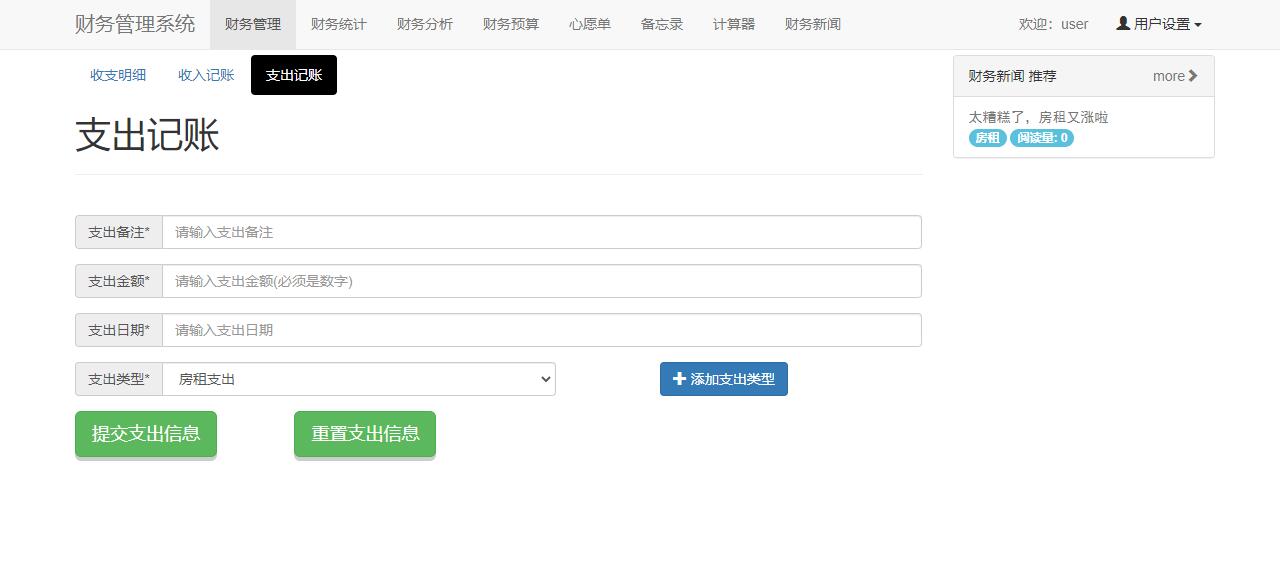Viewport: 1280px width, 576px height.
Task: Open the 支出类型 expense type dropdown
Action: 360,379
